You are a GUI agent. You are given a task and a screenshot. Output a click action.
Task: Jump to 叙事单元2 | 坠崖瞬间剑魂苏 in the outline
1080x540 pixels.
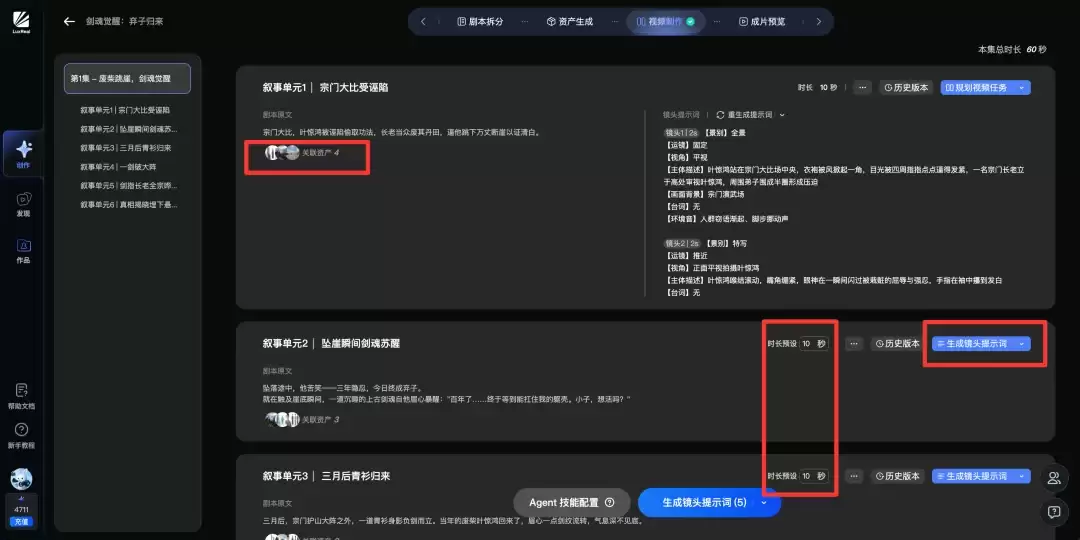(x=129, y=129)
